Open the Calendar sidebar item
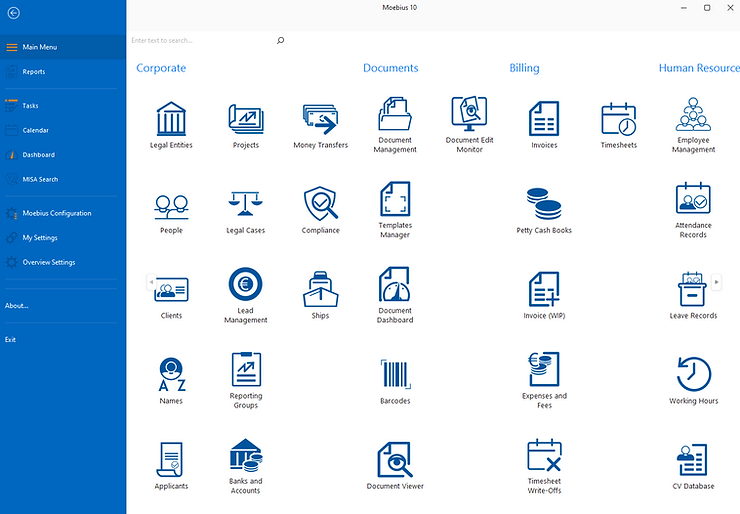 tap(63, 130)
